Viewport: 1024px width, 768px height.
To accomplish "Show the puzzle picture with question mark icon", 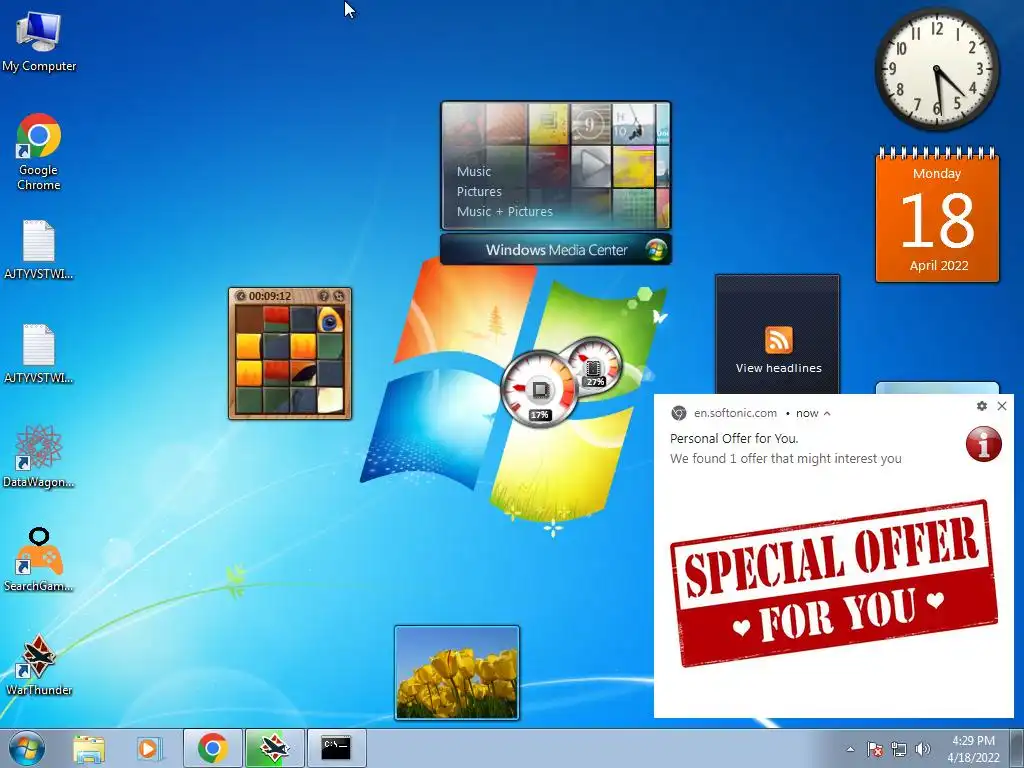I will click(x=323, y=296).
